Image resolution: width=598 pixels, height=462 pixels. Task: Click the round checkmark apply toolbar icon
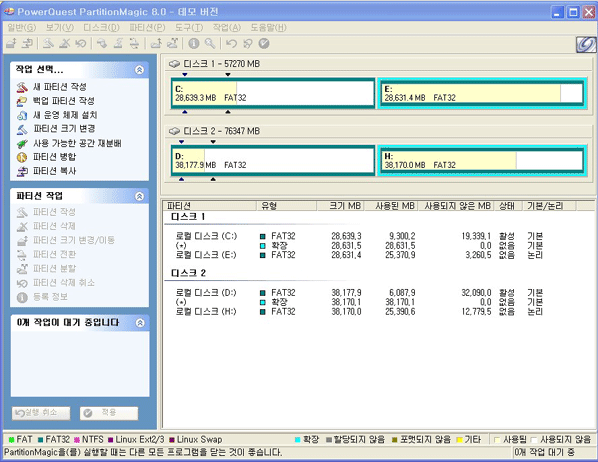point(264,43)
